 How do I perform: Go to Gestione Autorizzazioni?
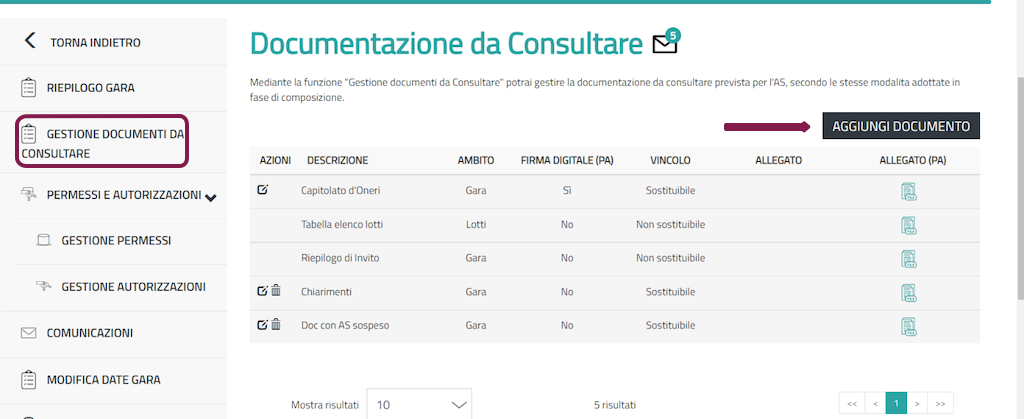pyautogui.click(x=133, y=287)
